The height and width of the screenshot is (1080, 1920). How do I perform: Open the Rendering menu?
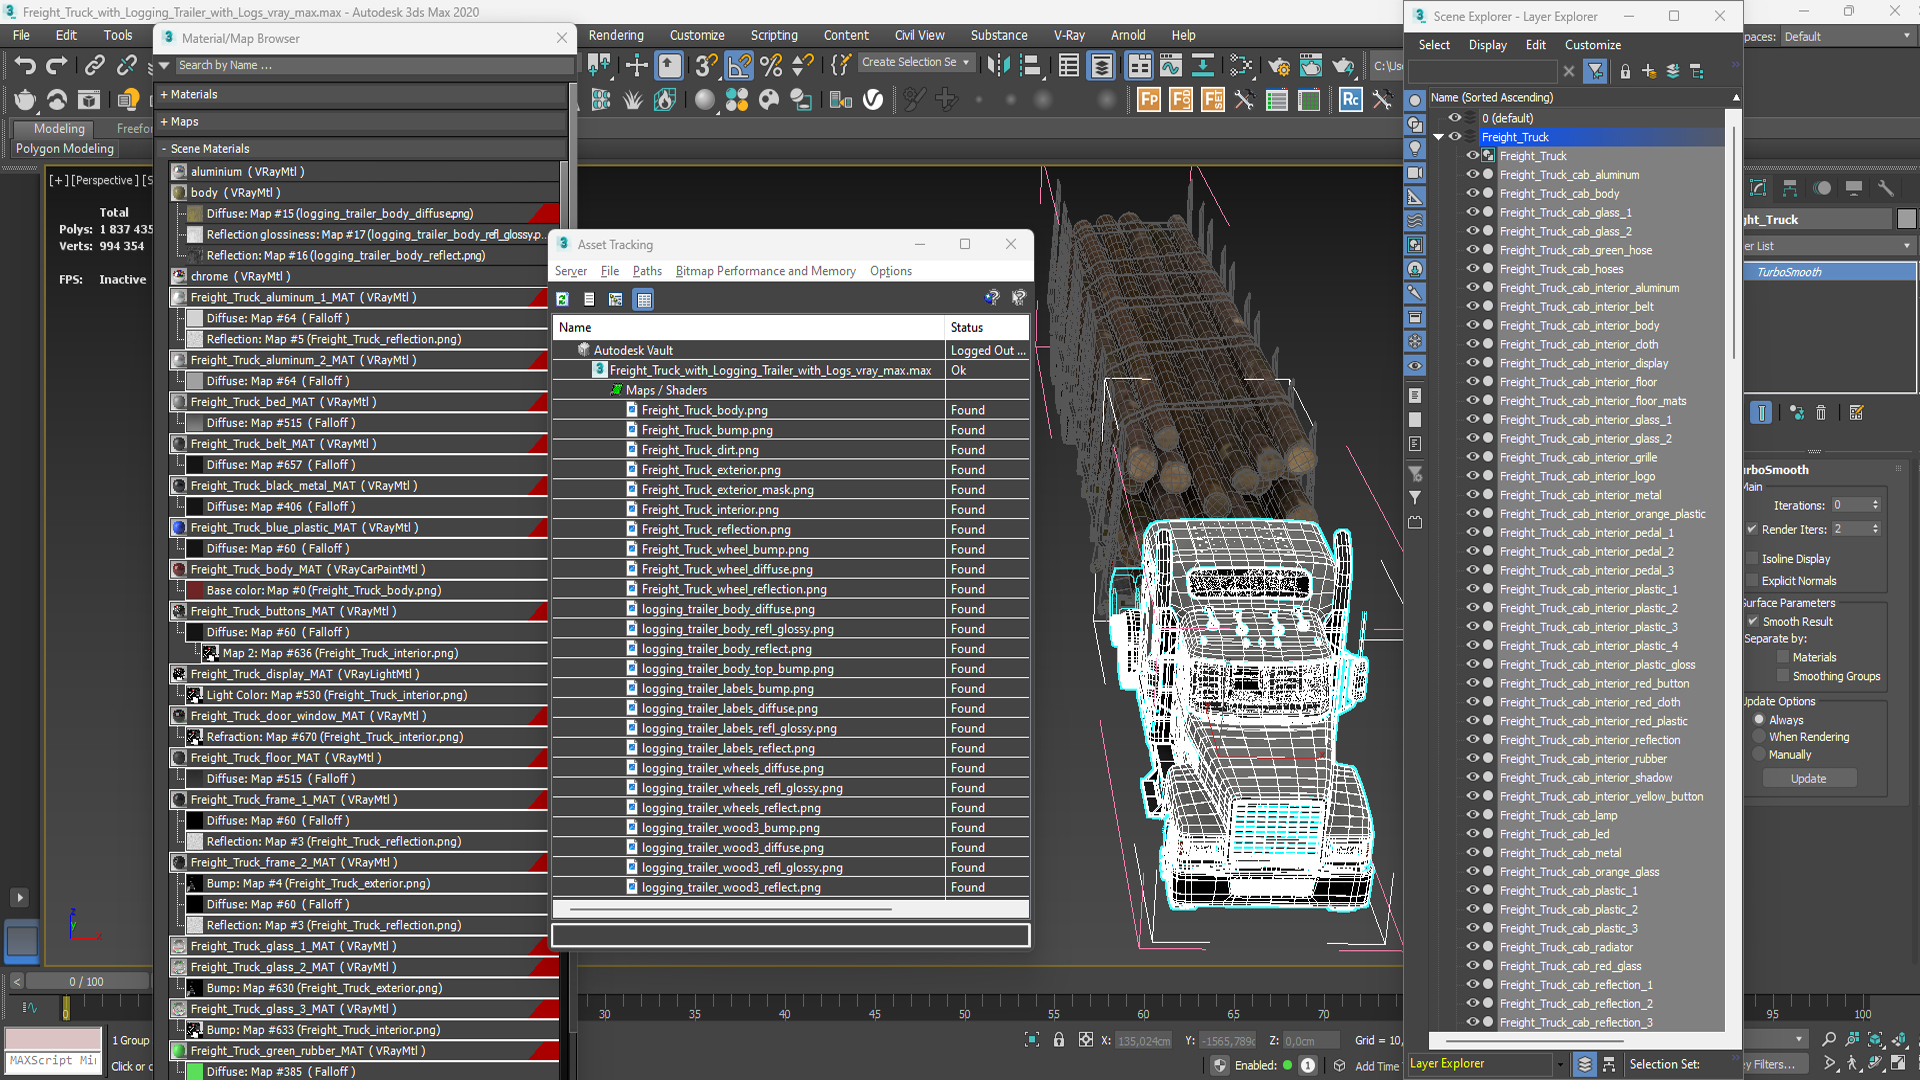pos(616,35)
